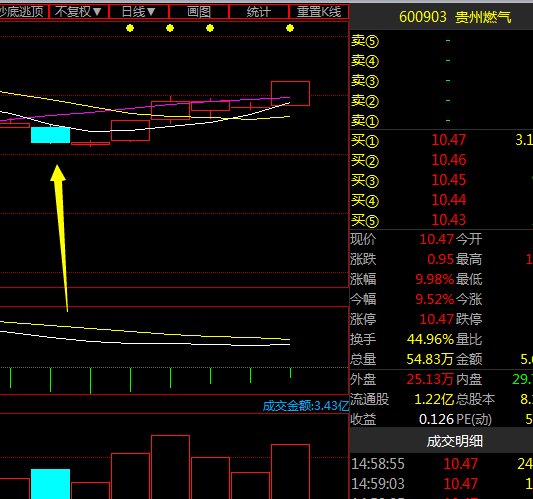Screen dimensions: 533x499
Task: Open the 成交明细 trade details header
Action: tap(454, 441)
